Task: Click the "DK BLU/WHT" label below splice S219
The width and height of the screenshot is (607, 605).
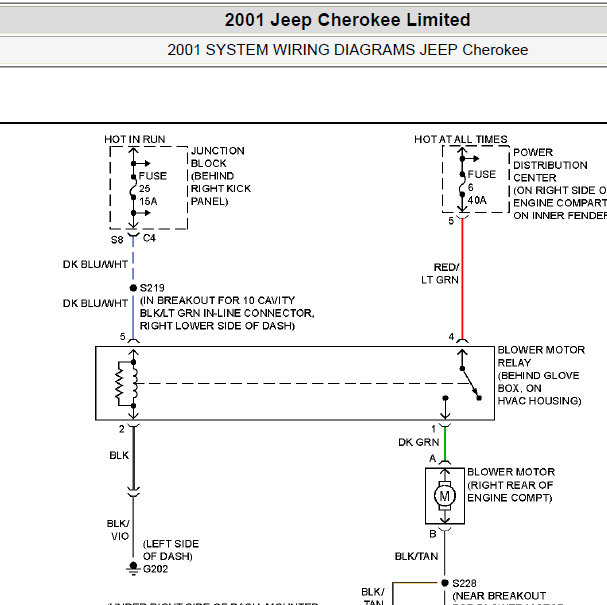Action: [x=95, y=303]
